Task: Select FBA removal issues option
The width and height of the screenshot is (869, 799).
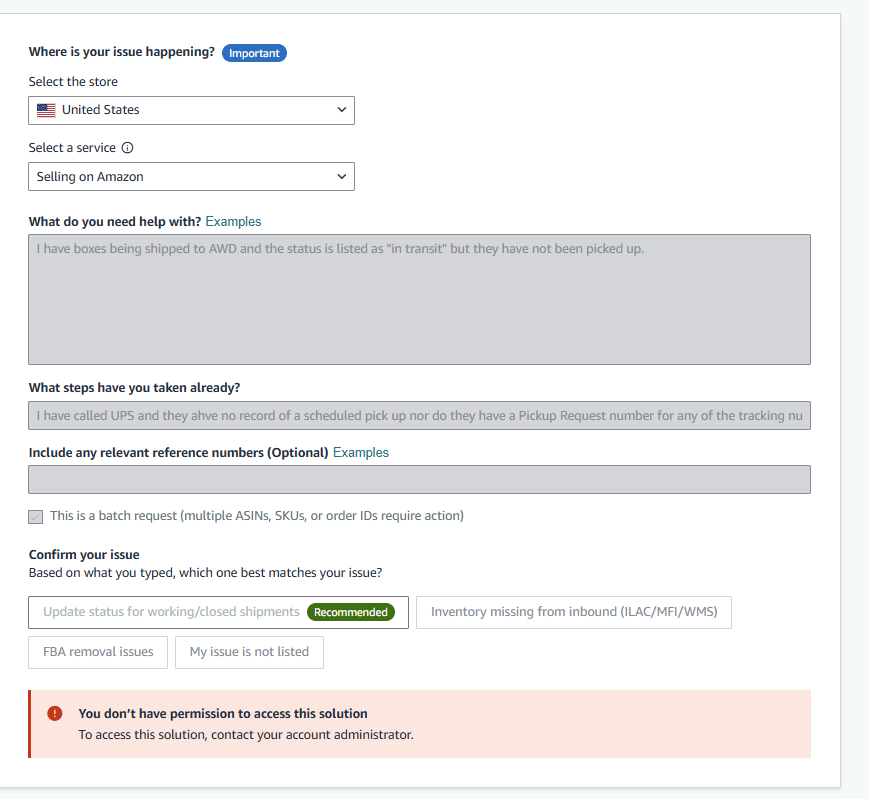Action: [98, 652]
